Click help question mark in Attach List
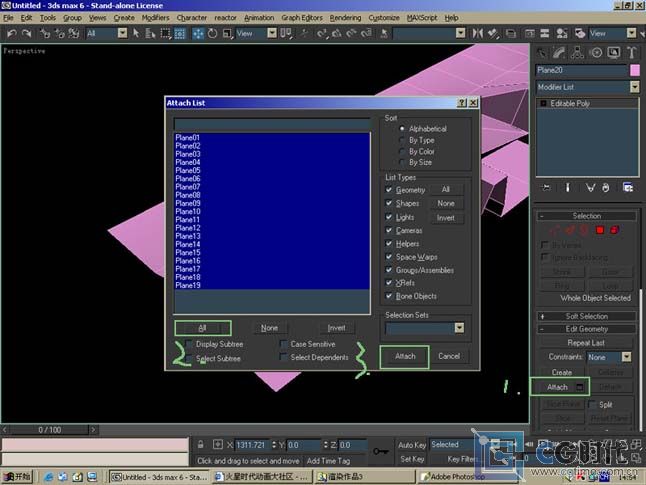 (x=462, y=103)
